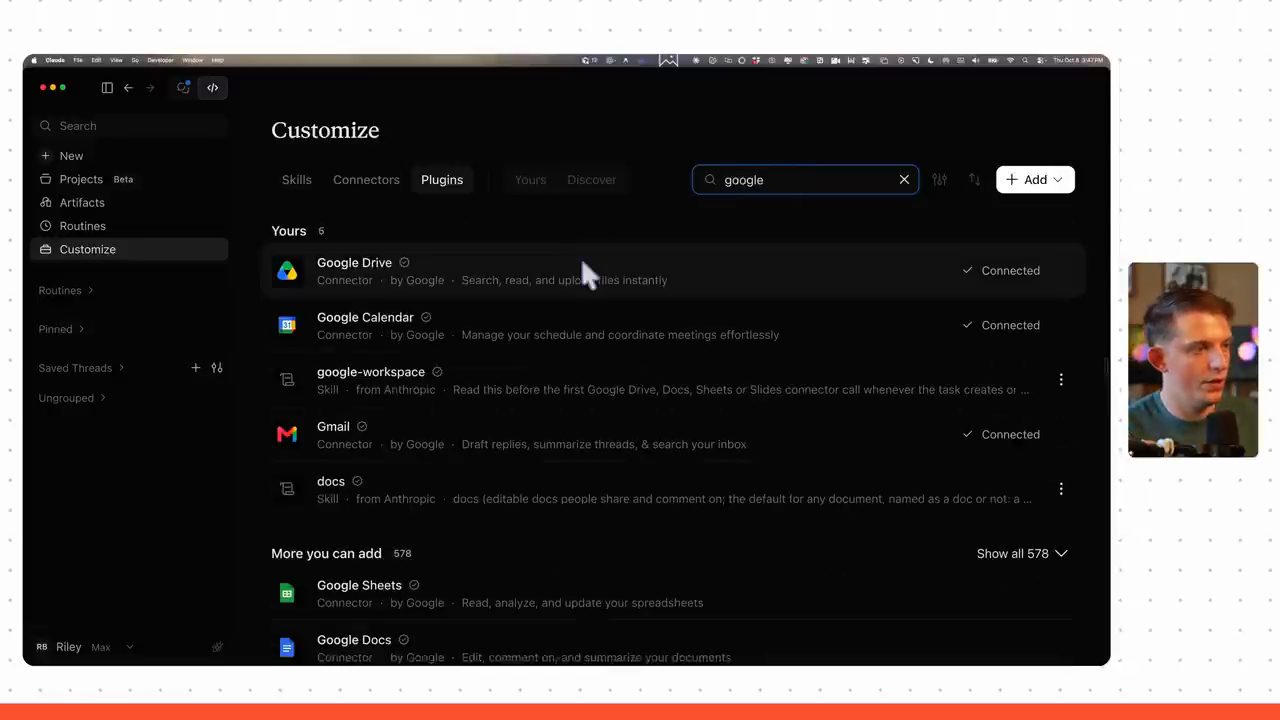Open more options for docs skill

1061,489
